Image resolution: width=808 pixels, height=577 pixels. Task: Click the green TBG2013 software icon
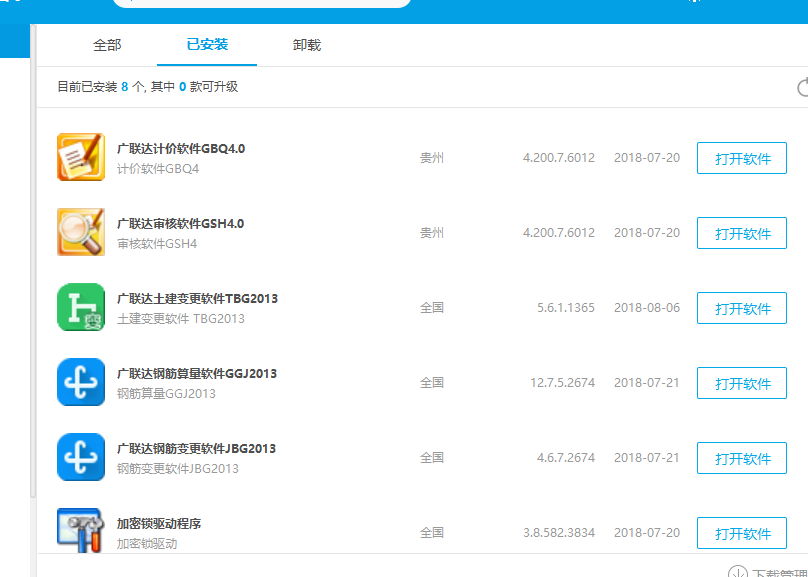[81, 307]
